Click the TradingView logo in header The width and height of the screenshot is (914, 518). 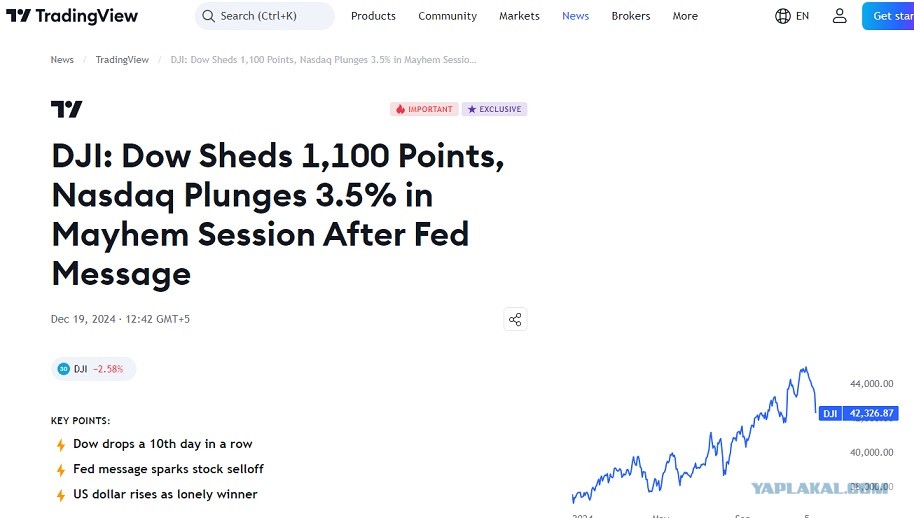click(72, 16)
